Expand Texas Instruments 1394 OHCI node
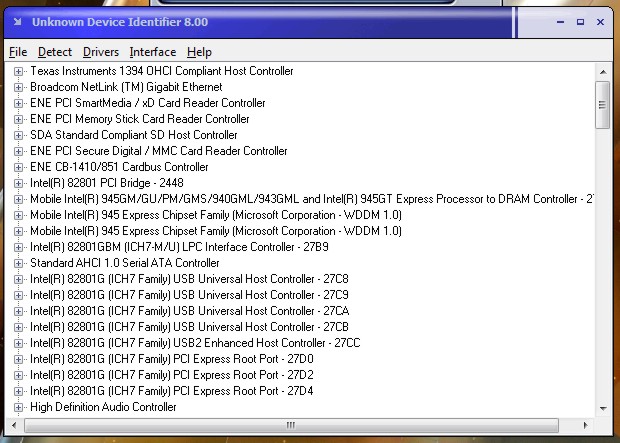The width and height of the screenshot is (620, 443). [18, 71]
